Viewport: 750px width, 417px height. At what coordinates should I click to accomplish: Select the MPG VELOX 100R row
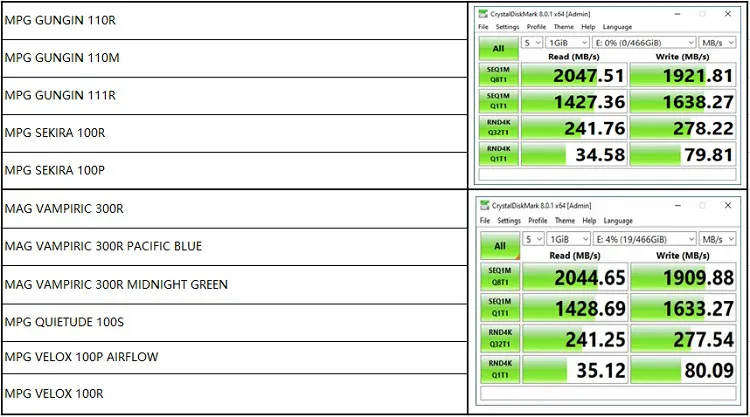click(234, 394)
